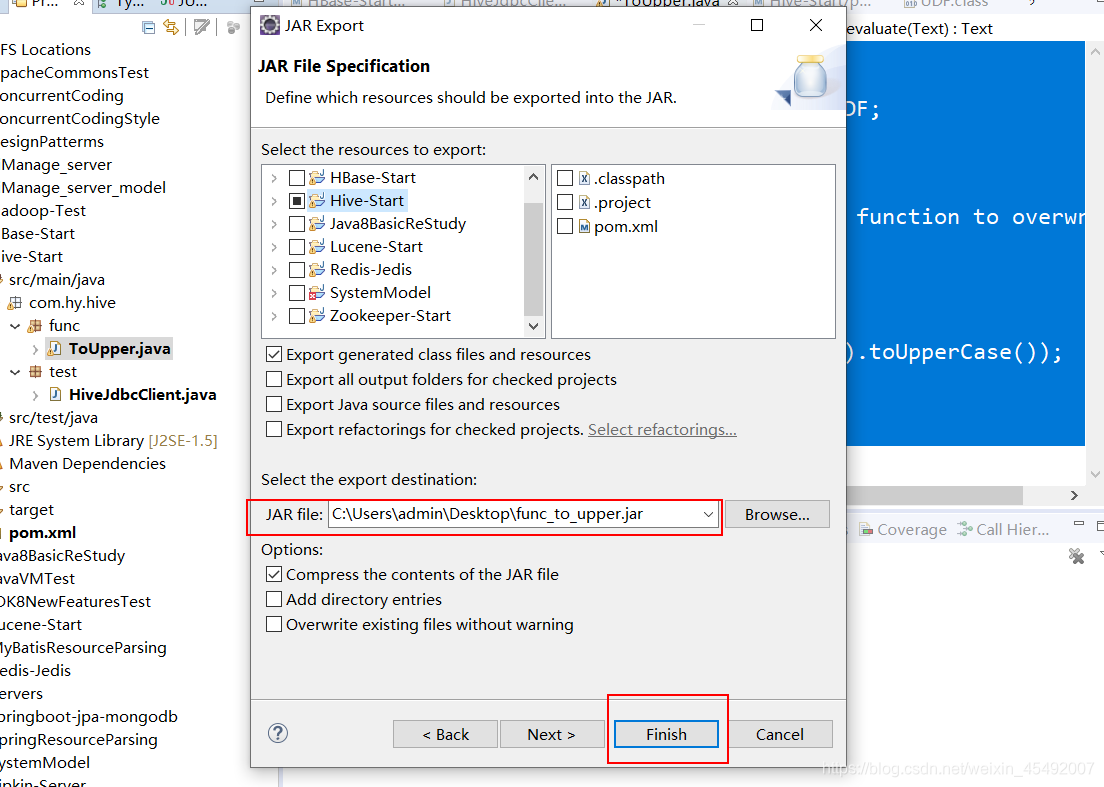The height and width of the screenshot is (787, 1104).
Task: Click the func package icon
Action: coord(34,326)
